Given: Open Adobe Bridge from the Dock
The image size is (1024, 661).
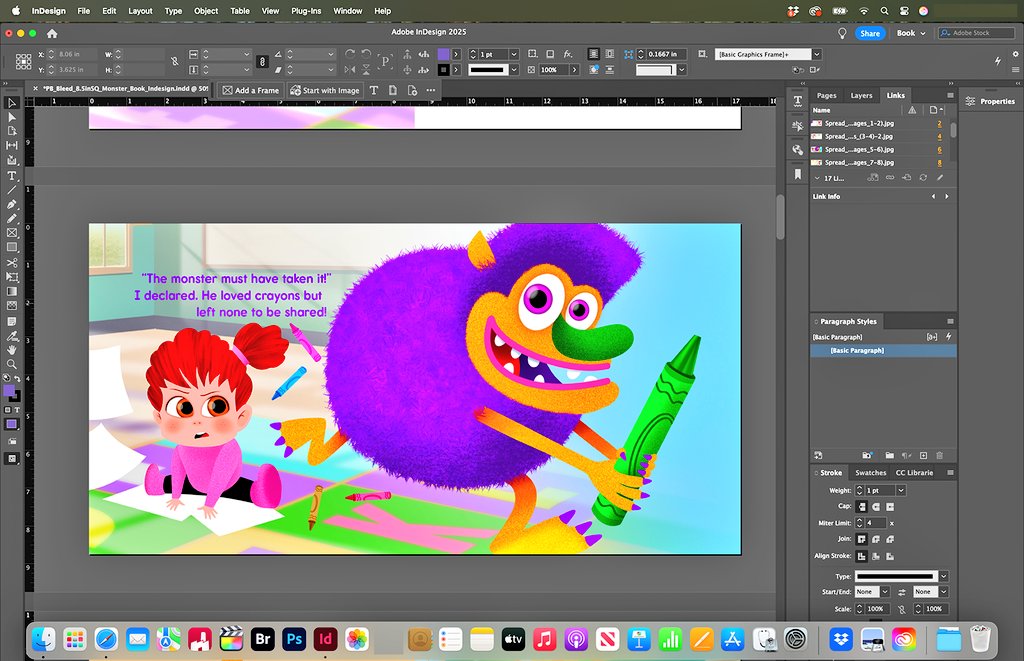Looking at the screenshot, I should click(263, 639).
